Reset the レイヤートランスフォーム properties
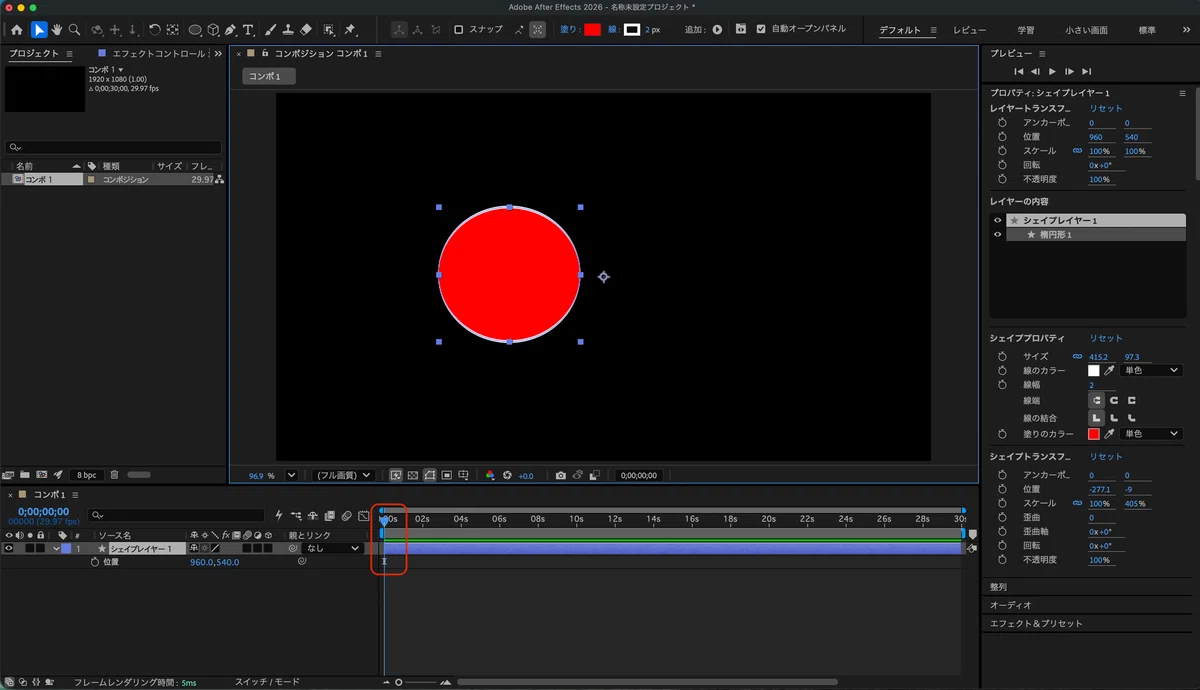Screen dimensions: 1200x690 tap(1106, 108)
